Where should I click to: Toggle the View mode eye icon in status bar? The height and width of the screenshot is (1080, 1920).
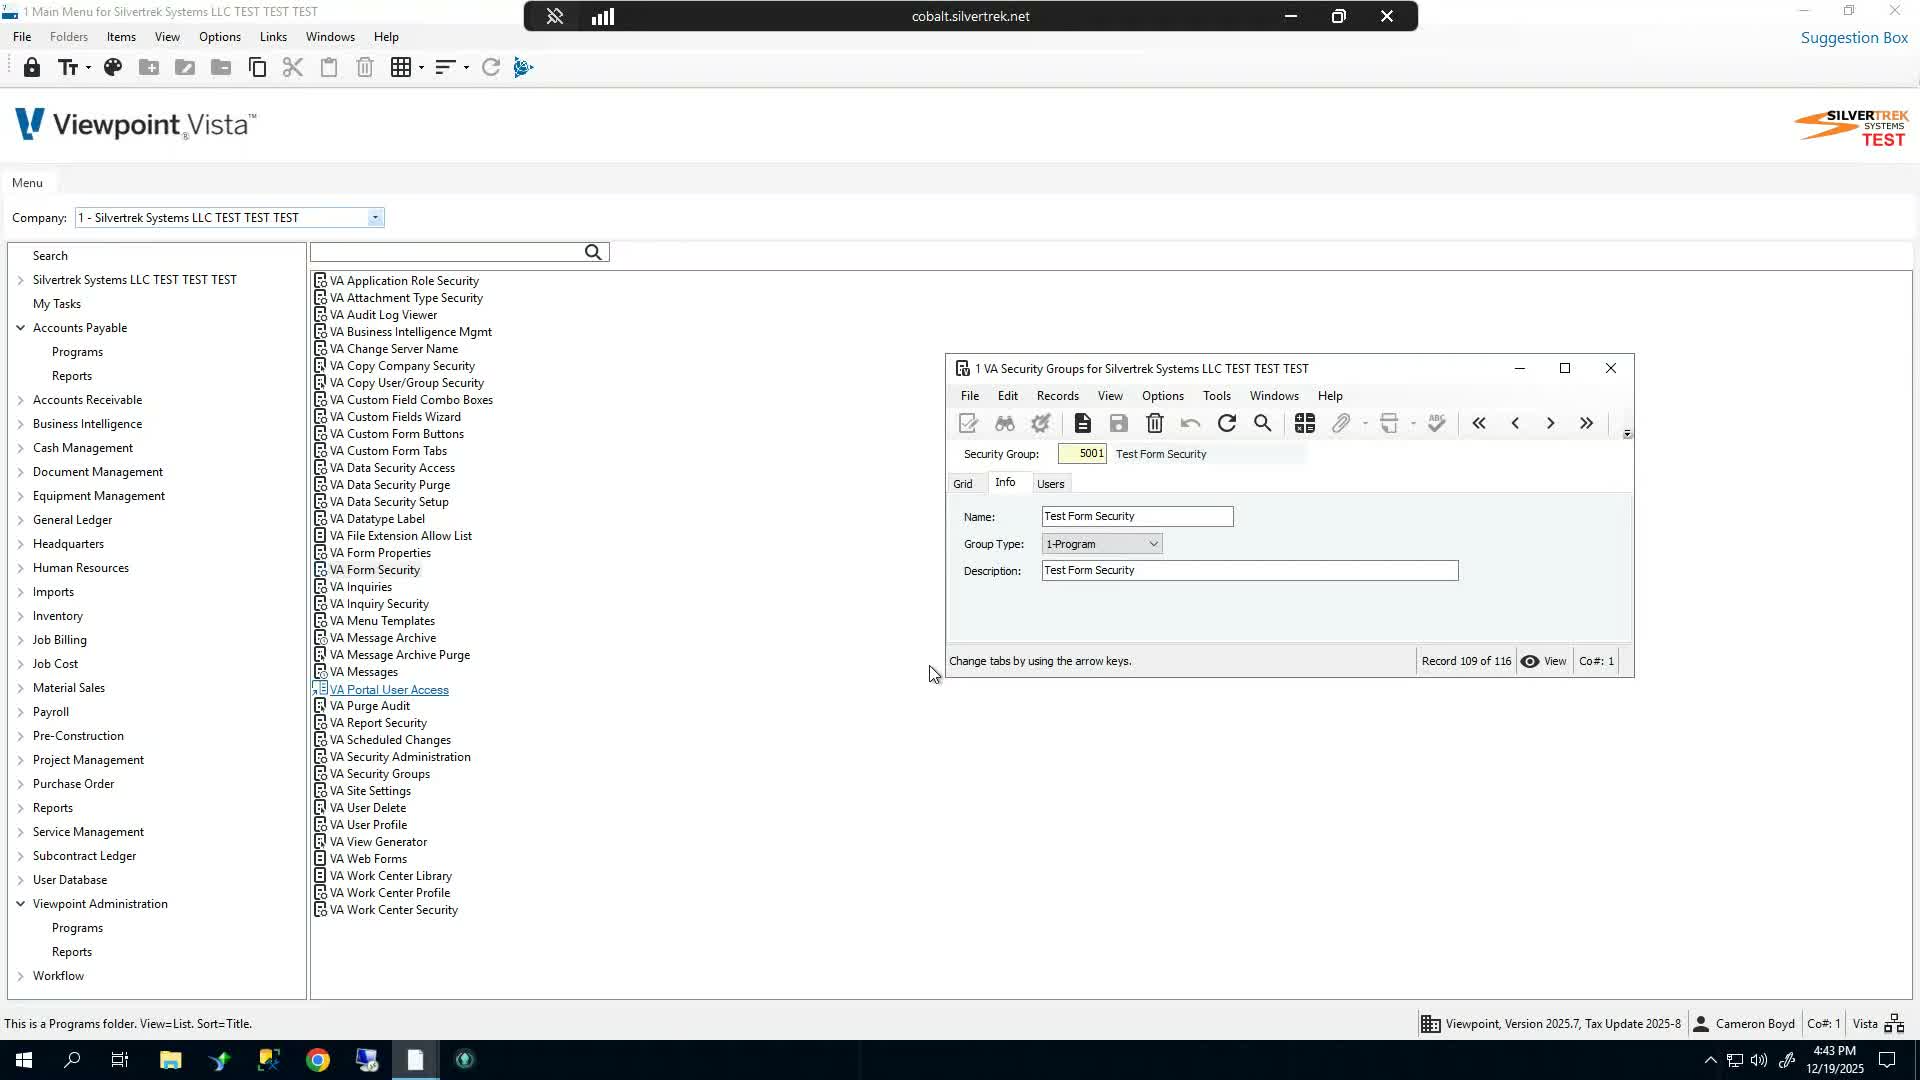click(1530, 661)
